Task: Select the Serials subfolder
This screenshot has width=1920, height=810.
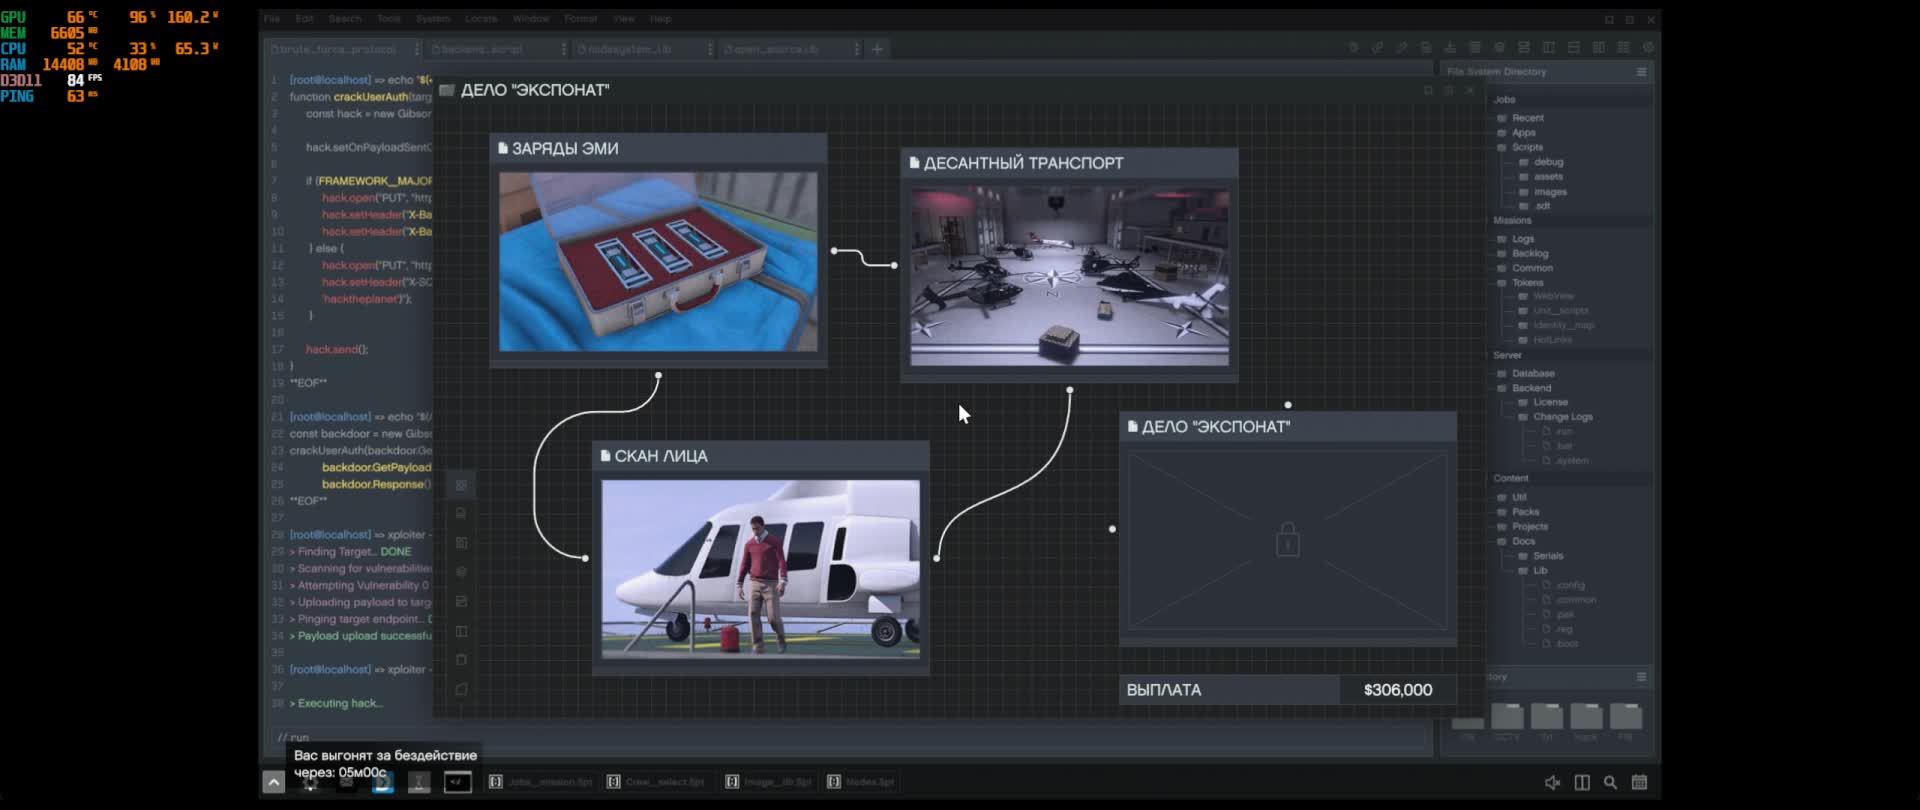Action: (x=1541, y=556)
